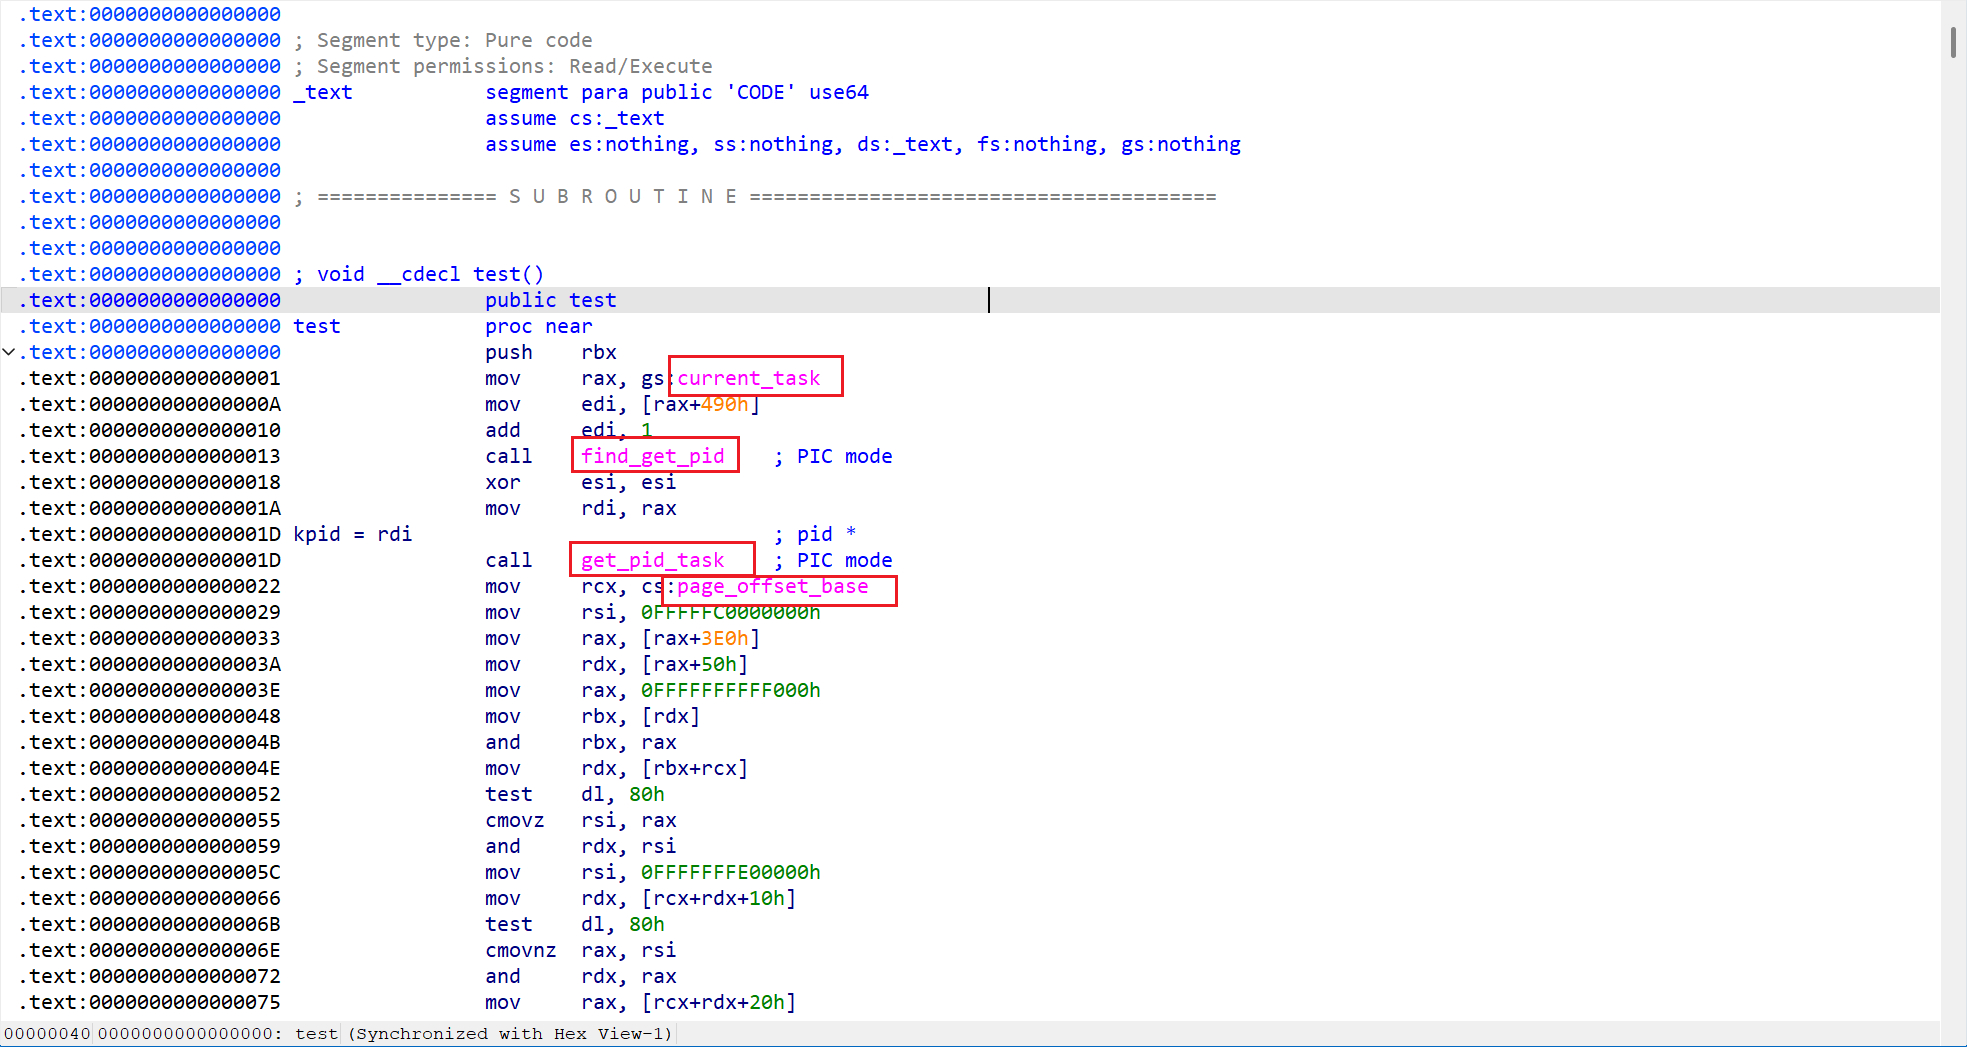Click the constant 0FFFFFFFFFF000h
The width and height of the screenshot is (1967, 1047).
[x=730, y=690]
